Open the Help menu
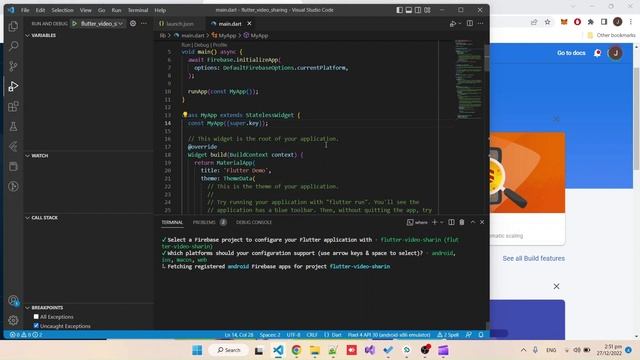Image resolution: width=640 pixels, height=360 pixels. coord(160,10)
